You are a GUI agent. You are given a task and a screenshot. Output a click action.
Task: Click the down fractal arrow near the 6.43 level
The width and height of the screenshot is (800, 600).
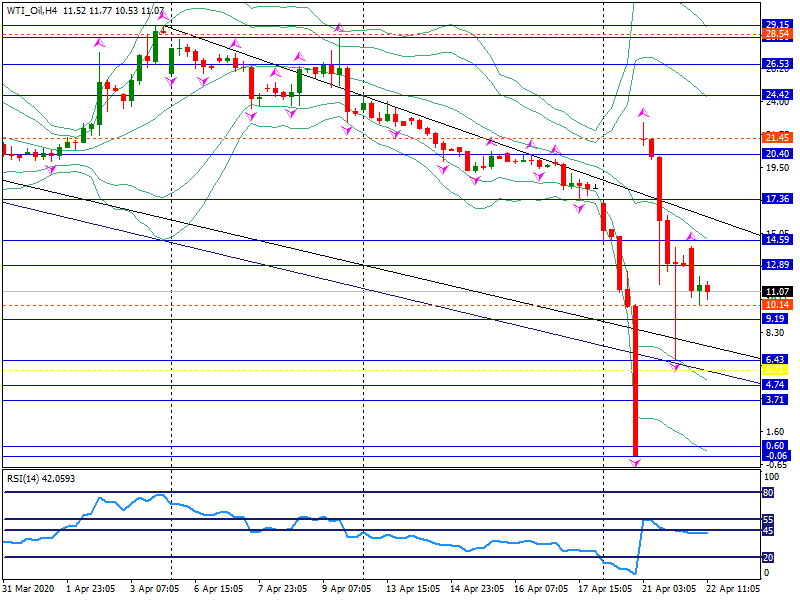click(x=675, y=367)
